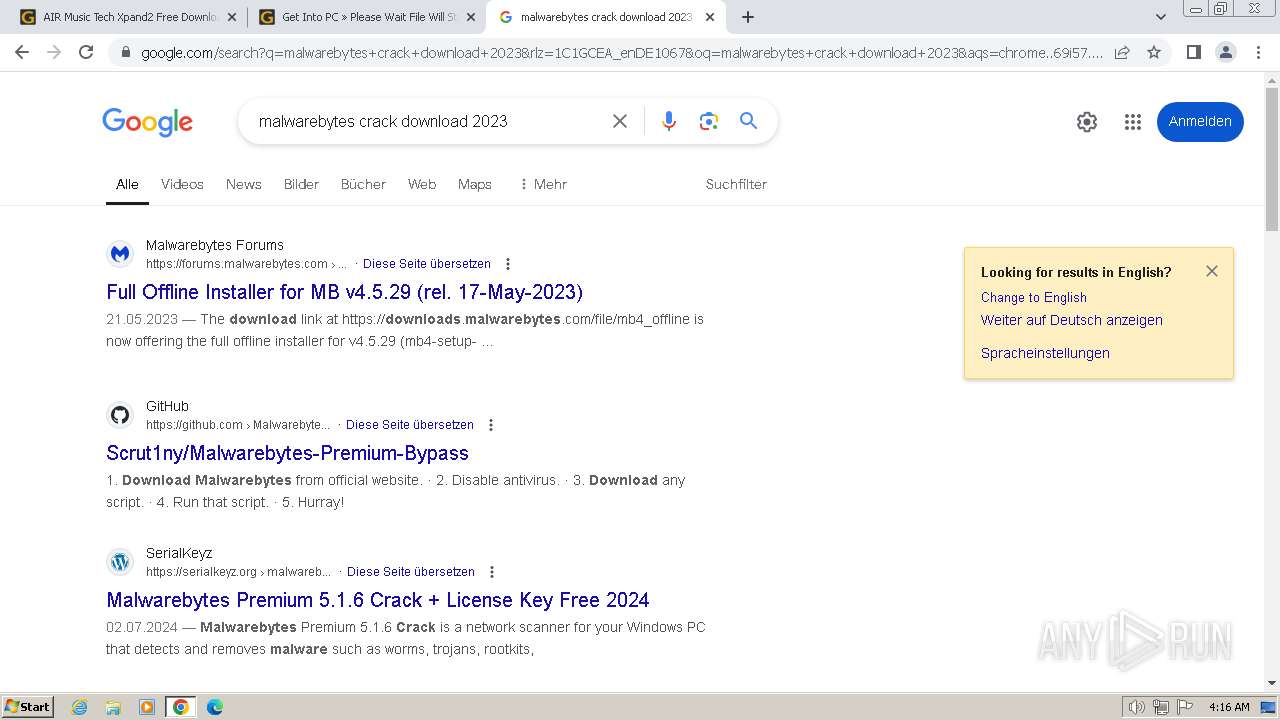This screenshot has width=1280, height=720.
Task: Open Malwarebytes Premium 5.1.6 Crack result
Action: click(378, 600)
